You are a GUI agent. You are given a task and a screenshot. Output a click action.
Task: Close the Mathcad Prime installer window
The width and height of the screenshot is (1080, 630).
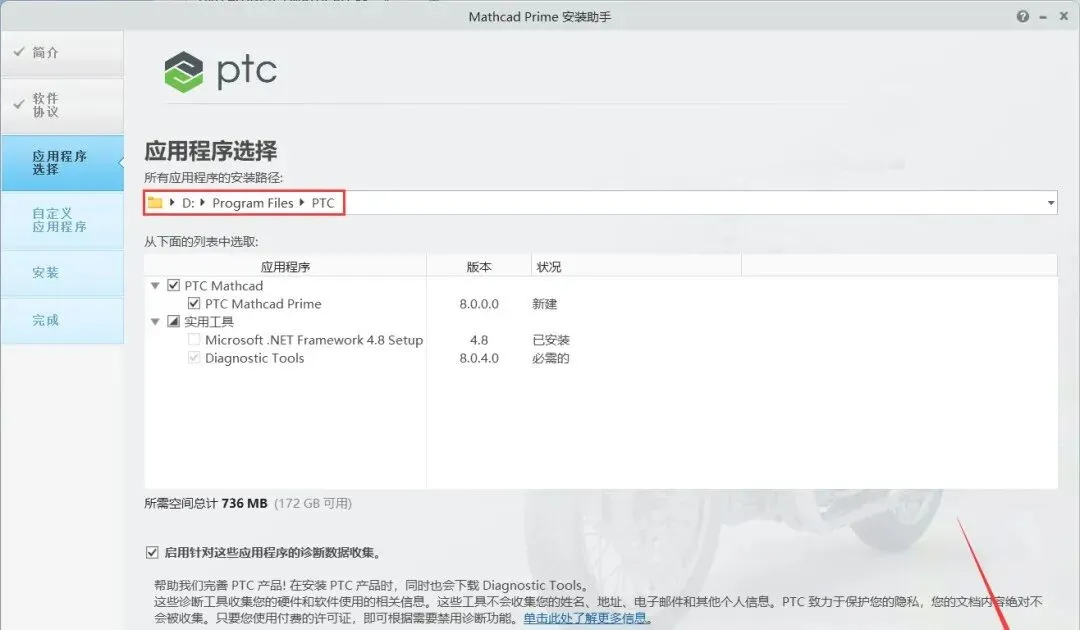click(x=1063, y=16)
